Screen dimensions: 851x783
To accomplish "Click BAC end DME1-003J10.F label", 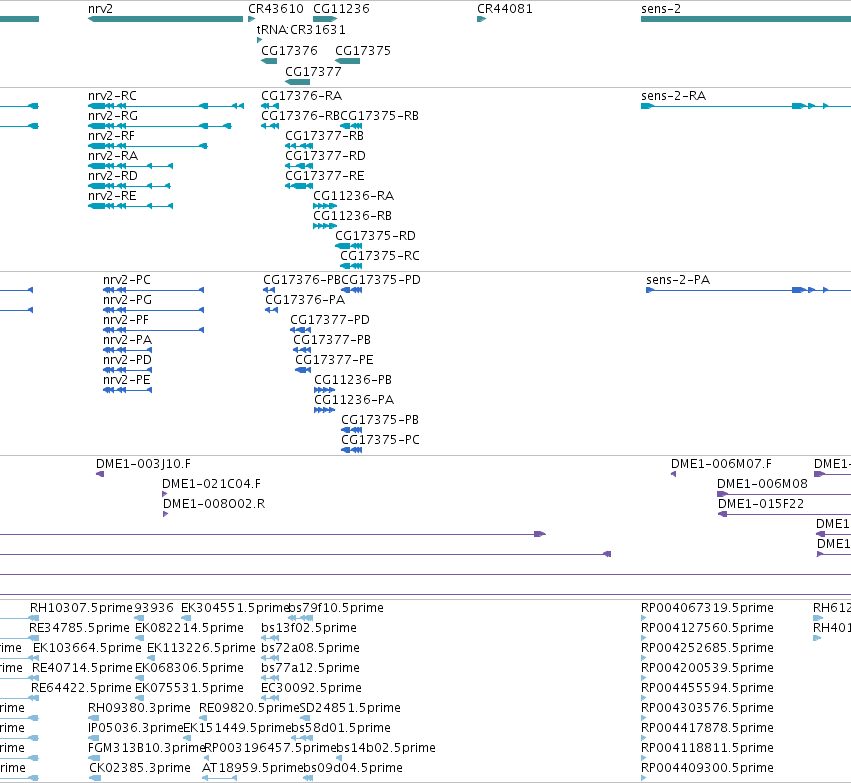I will (143, 464).
